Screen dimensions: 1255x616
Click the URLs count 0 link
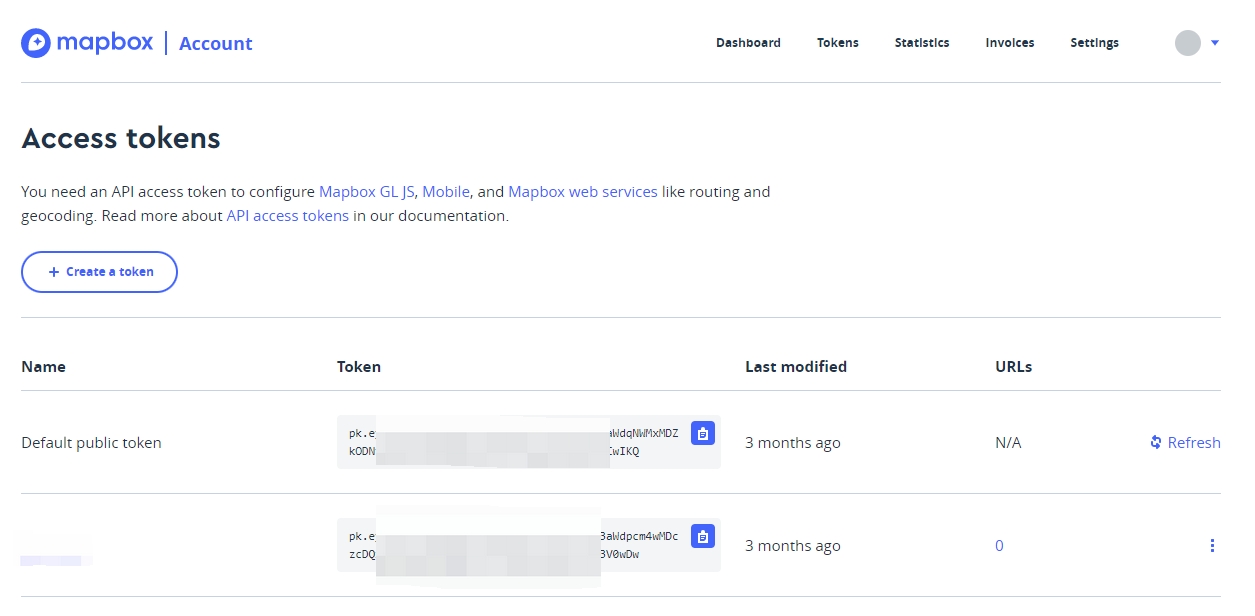[999, 545]
